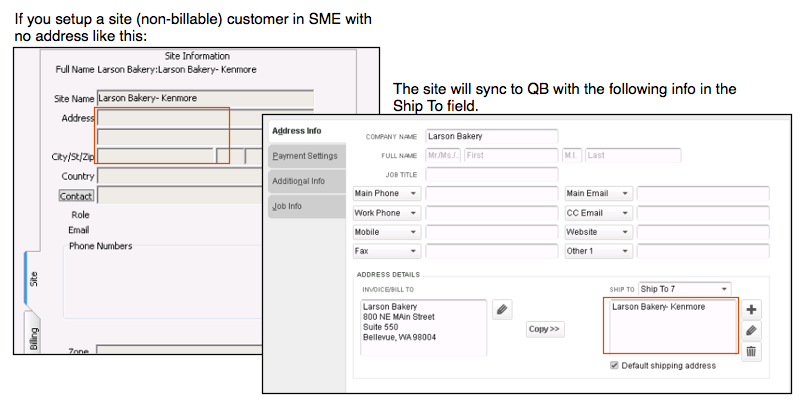Open the Fax field type dropdown
This screenshot has height=400, width=803.
pyautogui.click(x=386, y=251)
